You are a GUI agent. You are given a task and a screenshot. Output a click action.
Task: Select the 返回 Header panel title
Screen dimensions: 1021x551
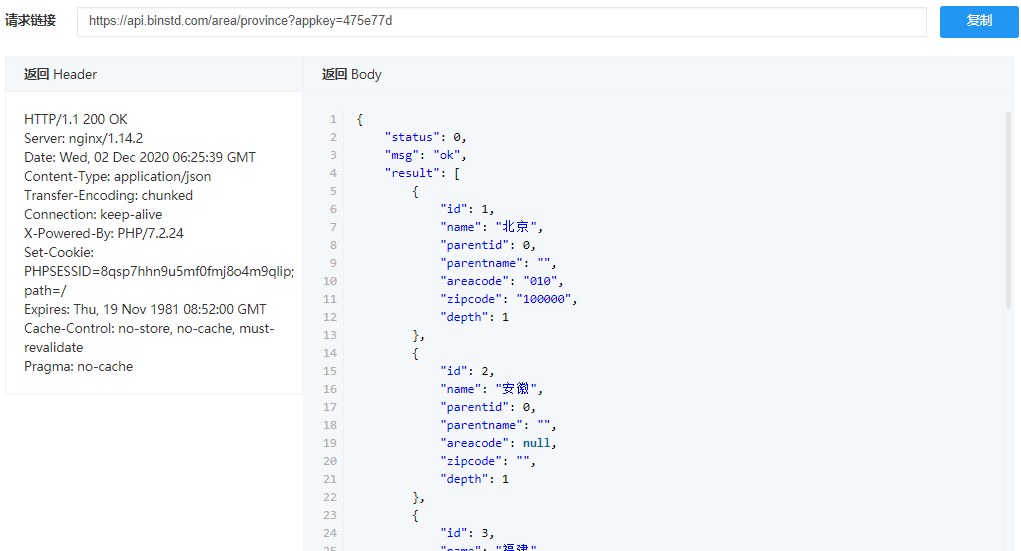pyautogui.click(x=61, y=74)
